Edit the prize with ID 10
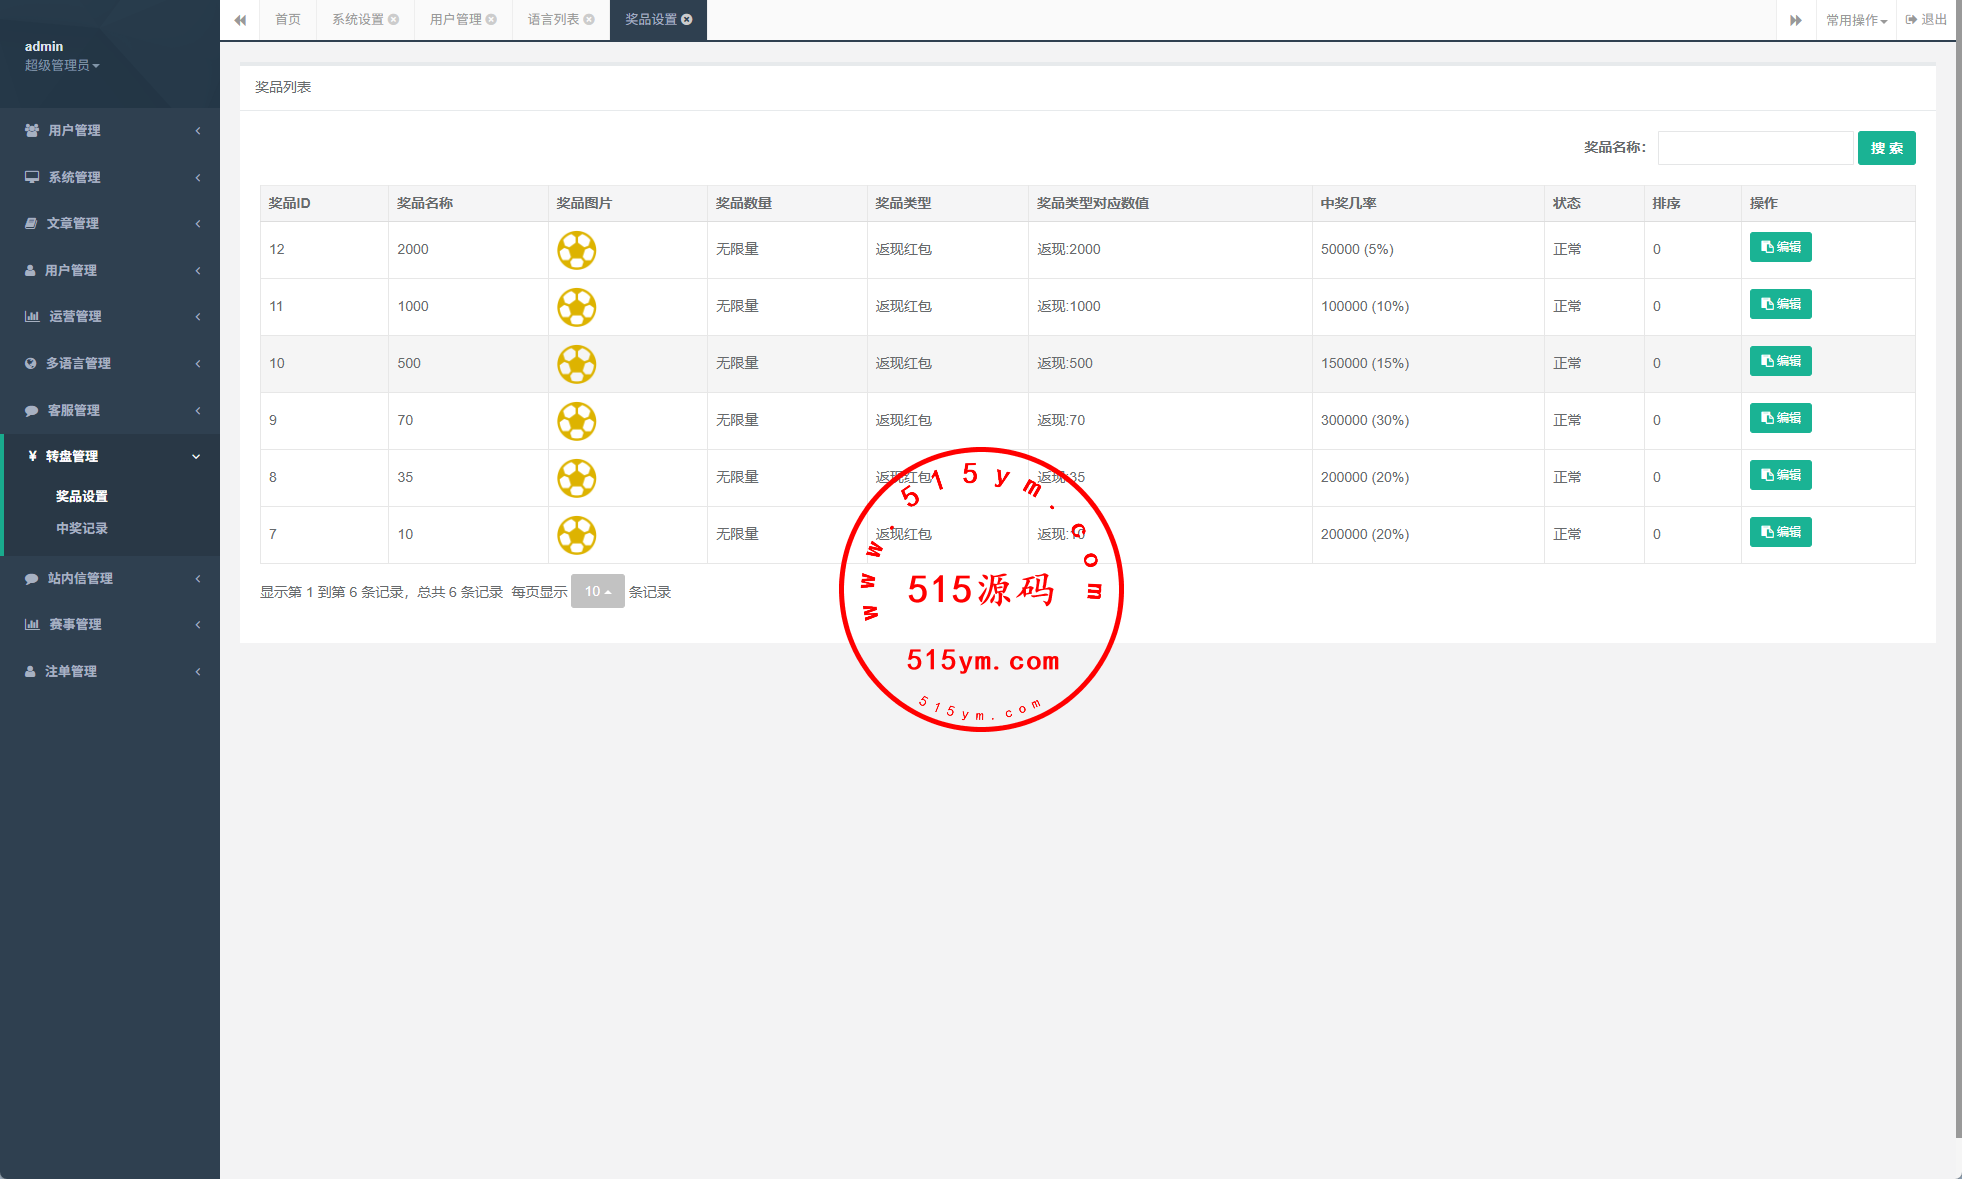 (1780, 361)
